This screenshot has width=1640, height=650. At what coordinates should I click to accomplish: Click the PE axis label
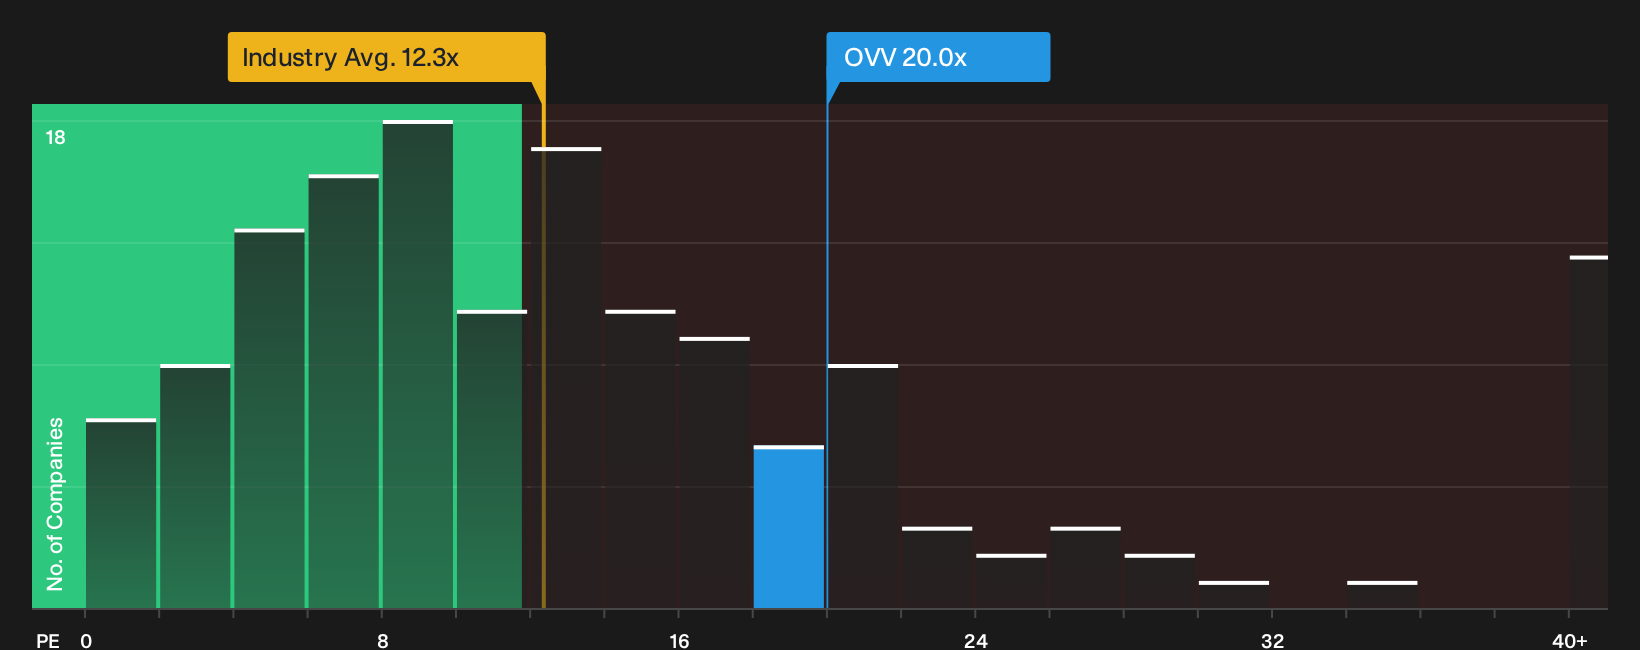tap(48, 640)
